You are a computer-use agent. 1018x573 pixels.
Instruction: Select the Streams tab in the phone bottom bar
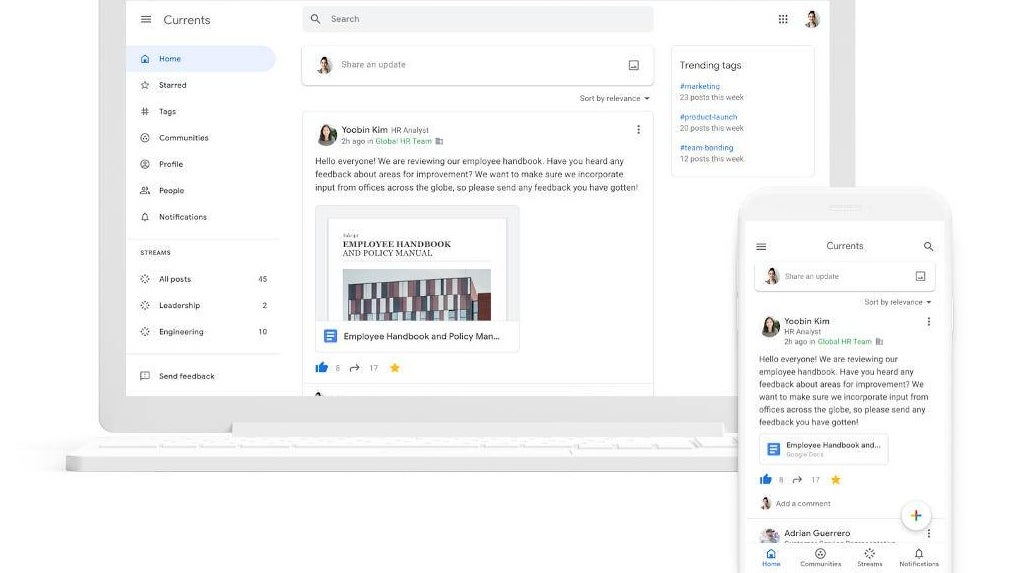[x=869, y=557]
